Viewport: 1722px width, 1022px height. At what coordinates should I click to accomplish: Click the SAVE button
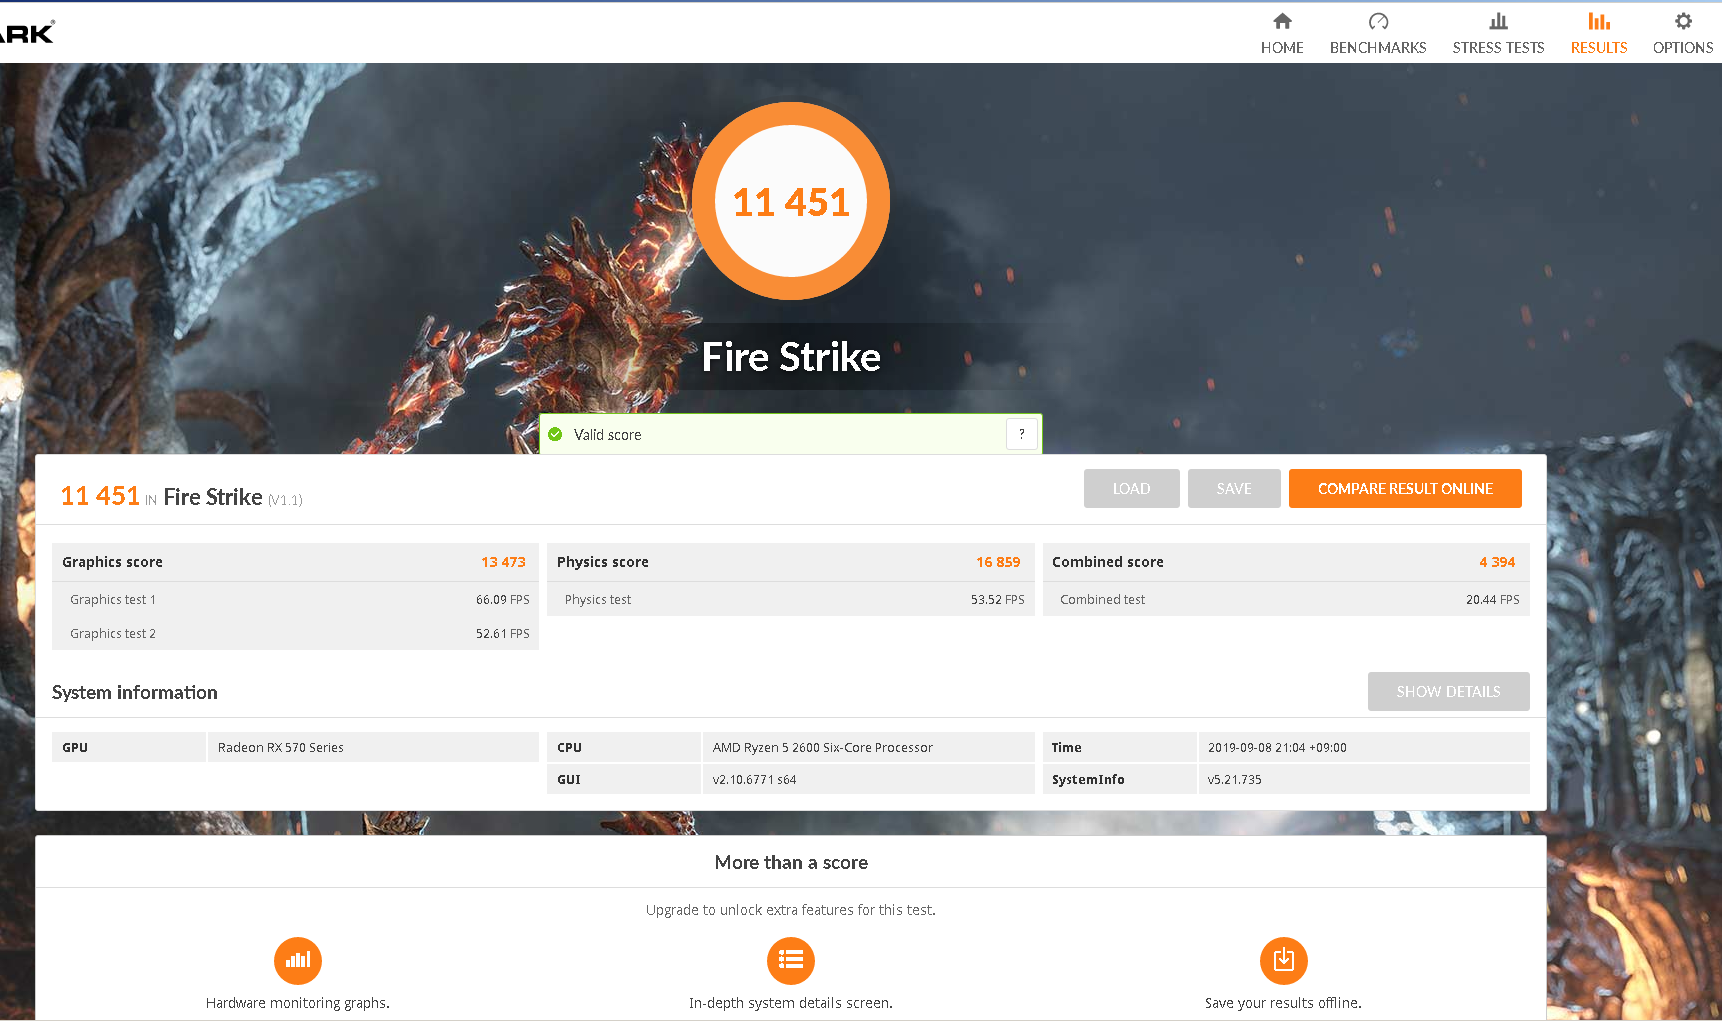[x=1234, y=488]
